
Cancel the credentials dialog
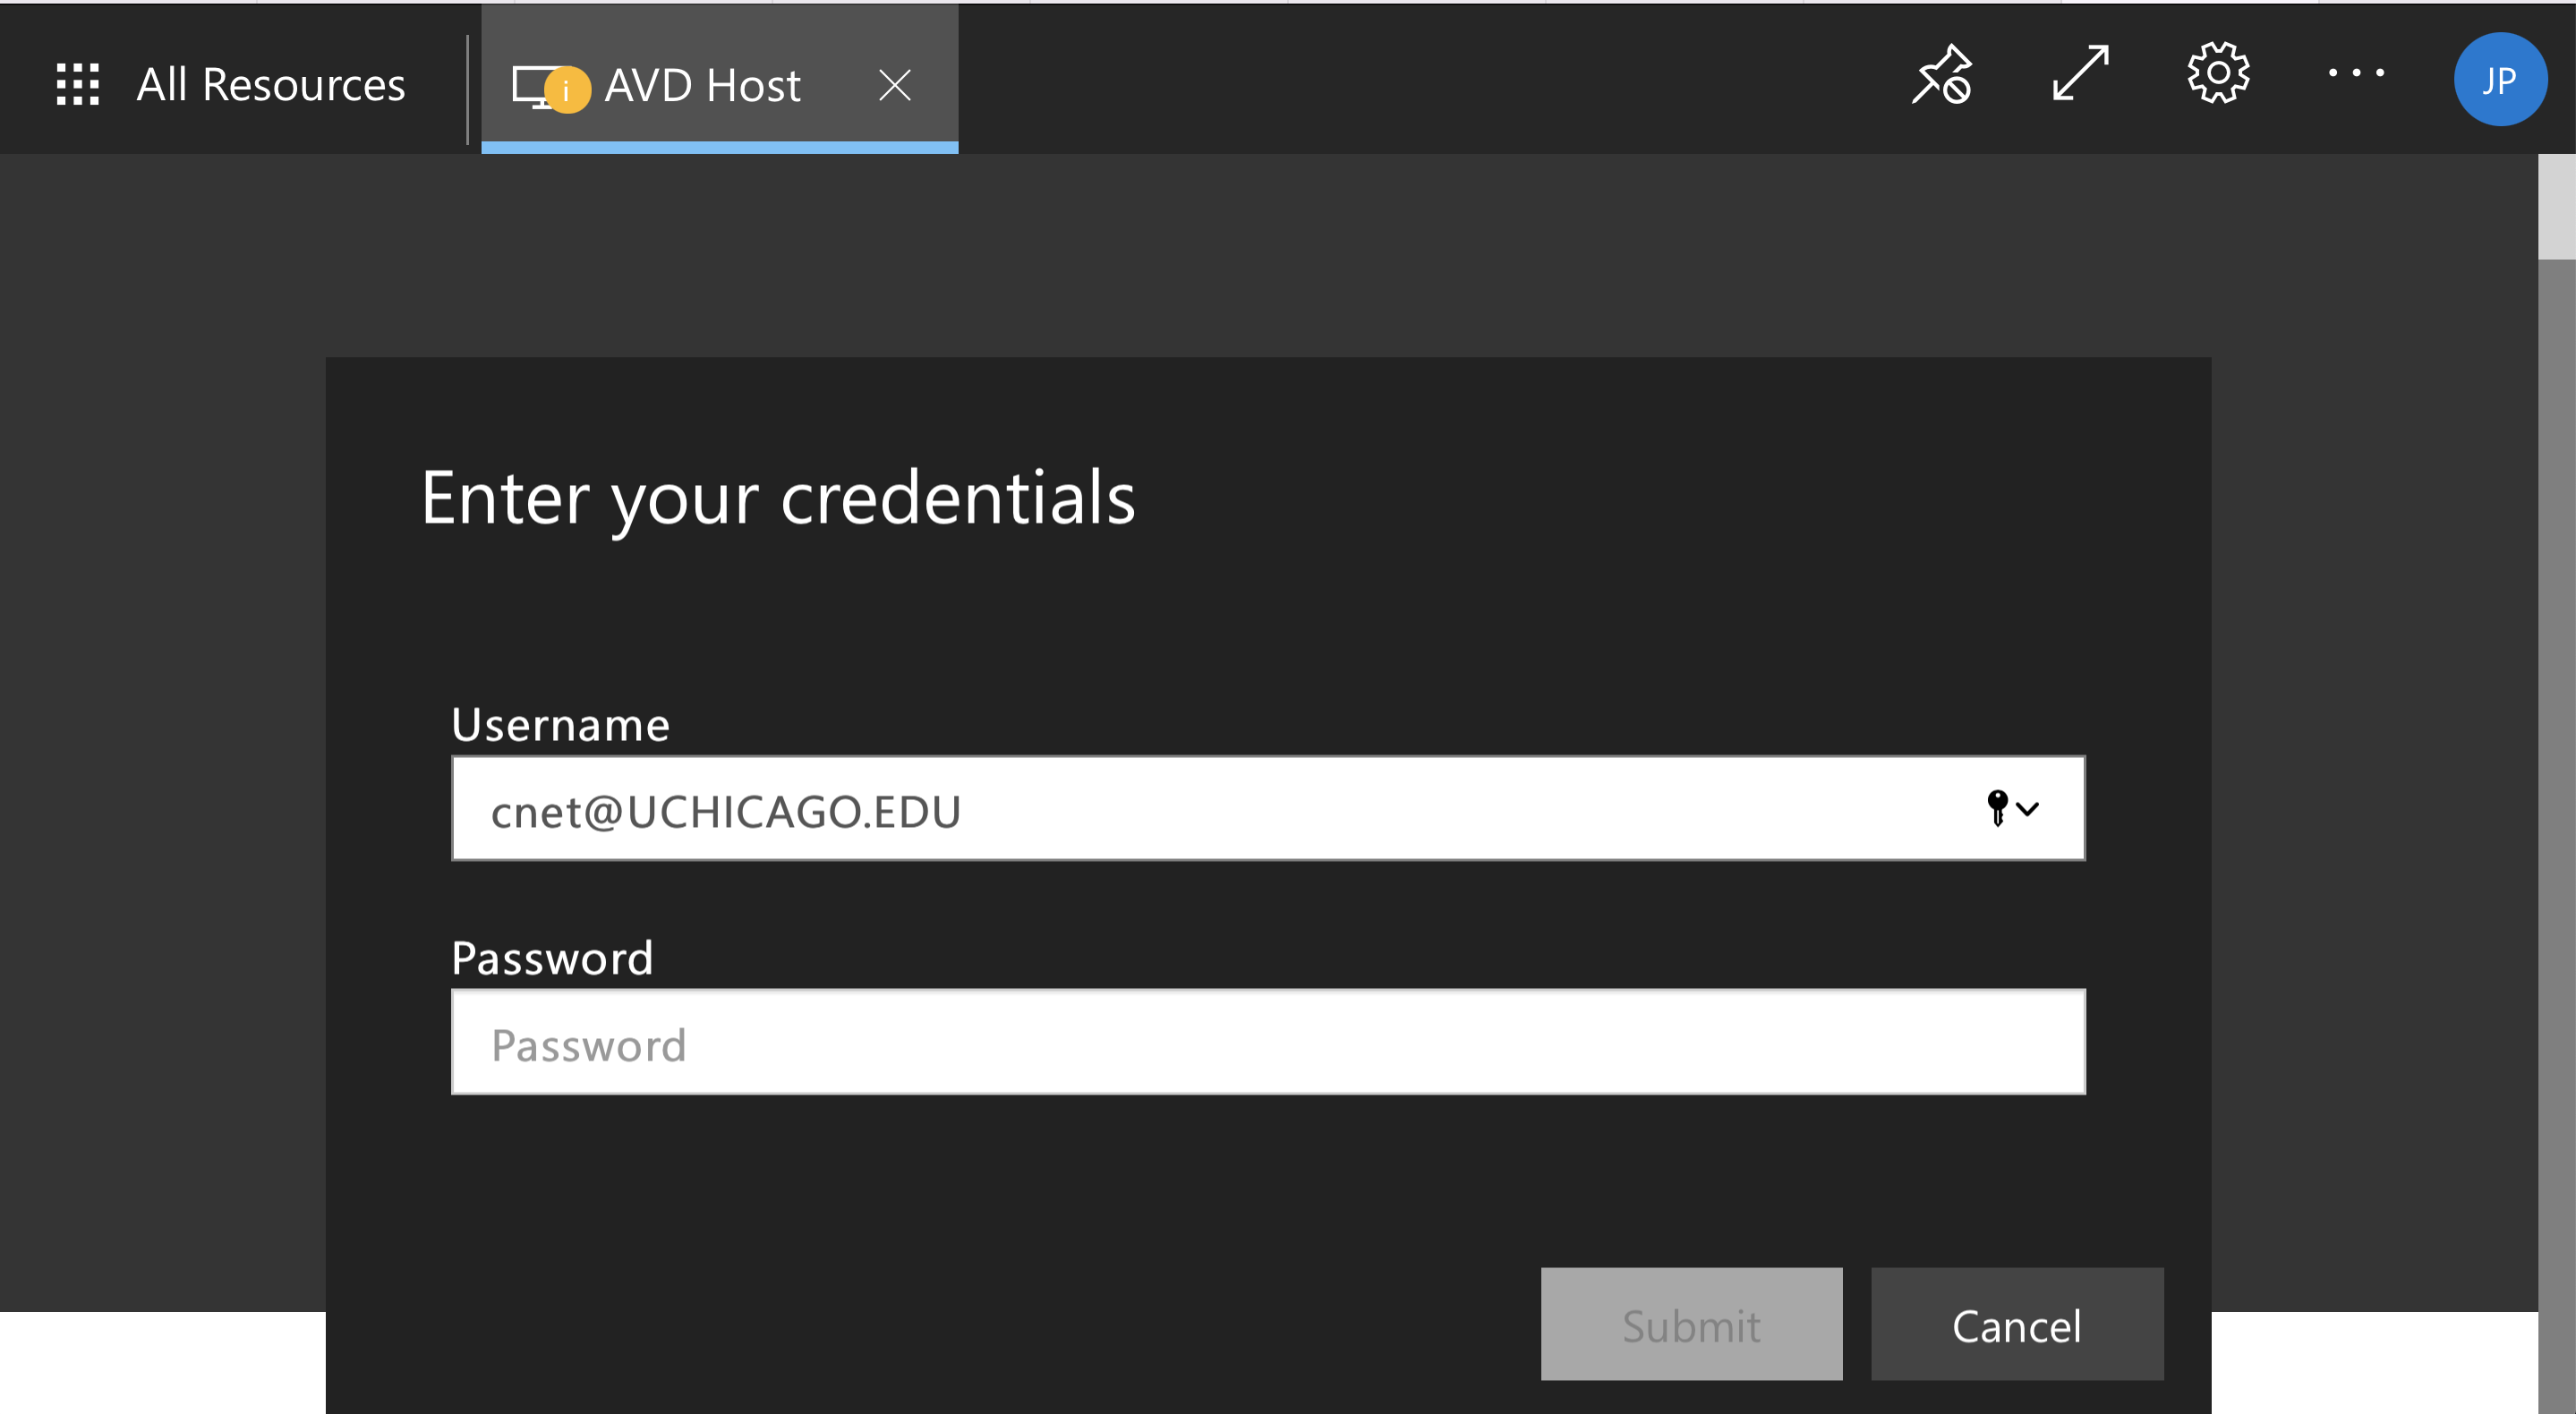pyautogui.click(x=2017, y=1324)
